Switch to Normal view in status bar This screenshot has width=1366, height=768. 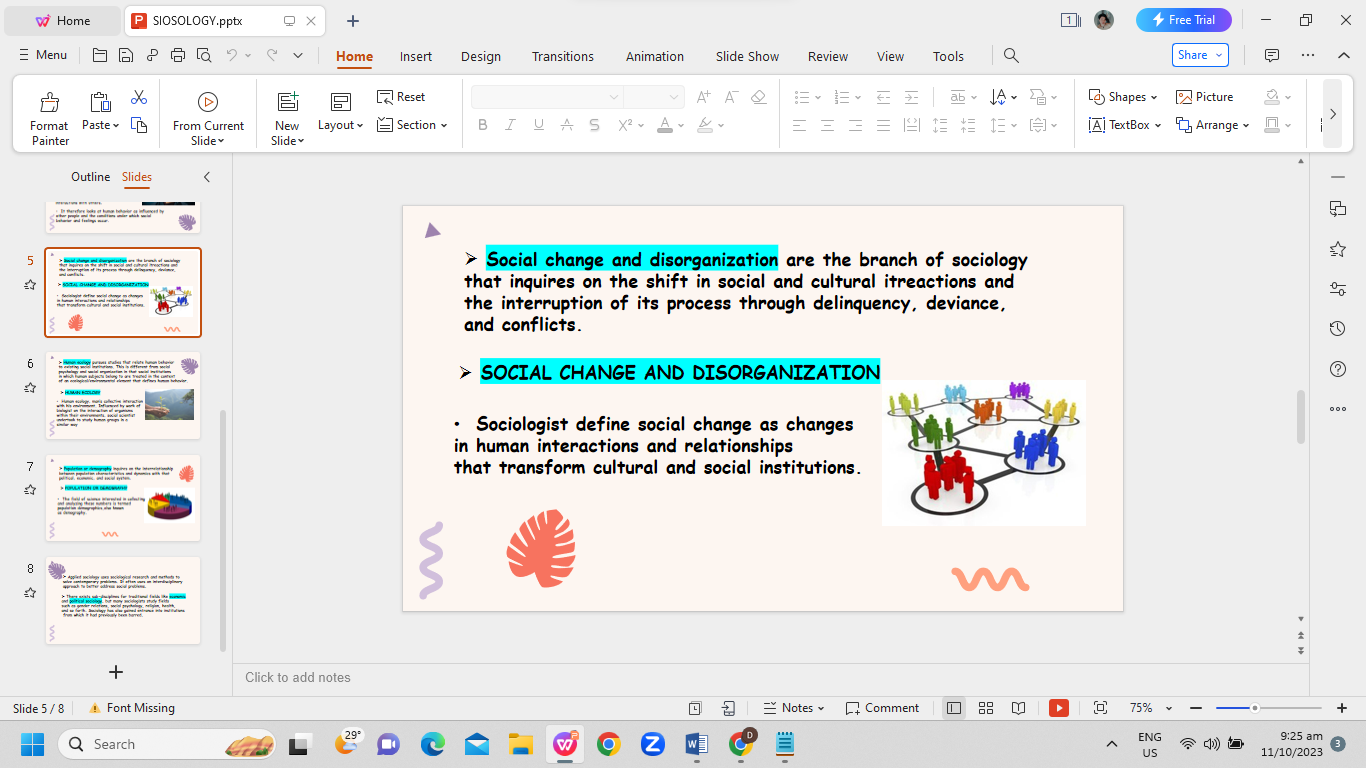(x=954, y=708)
